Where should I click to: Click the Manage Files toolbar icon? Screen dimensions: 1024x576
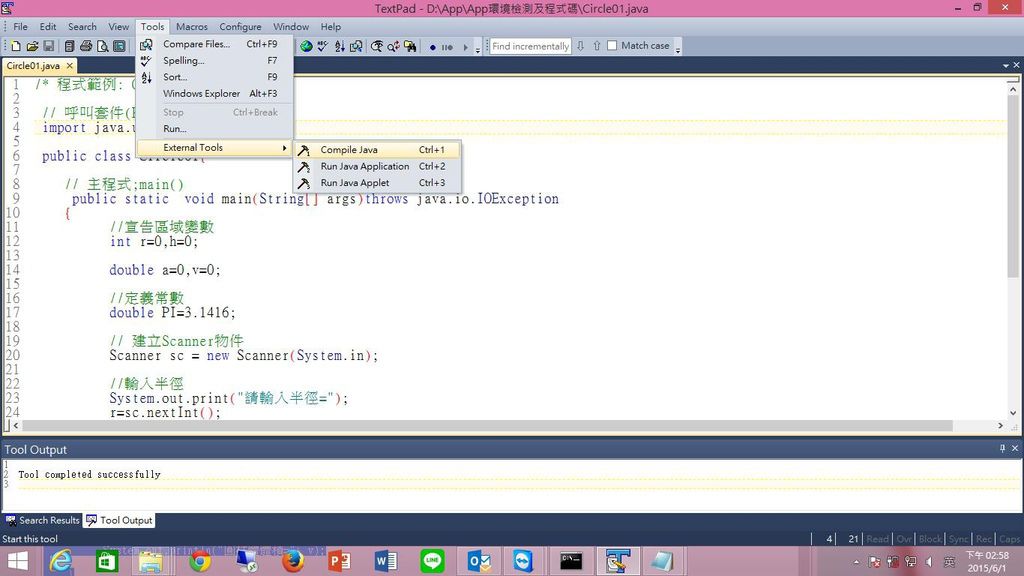click(x=69, y=46)
